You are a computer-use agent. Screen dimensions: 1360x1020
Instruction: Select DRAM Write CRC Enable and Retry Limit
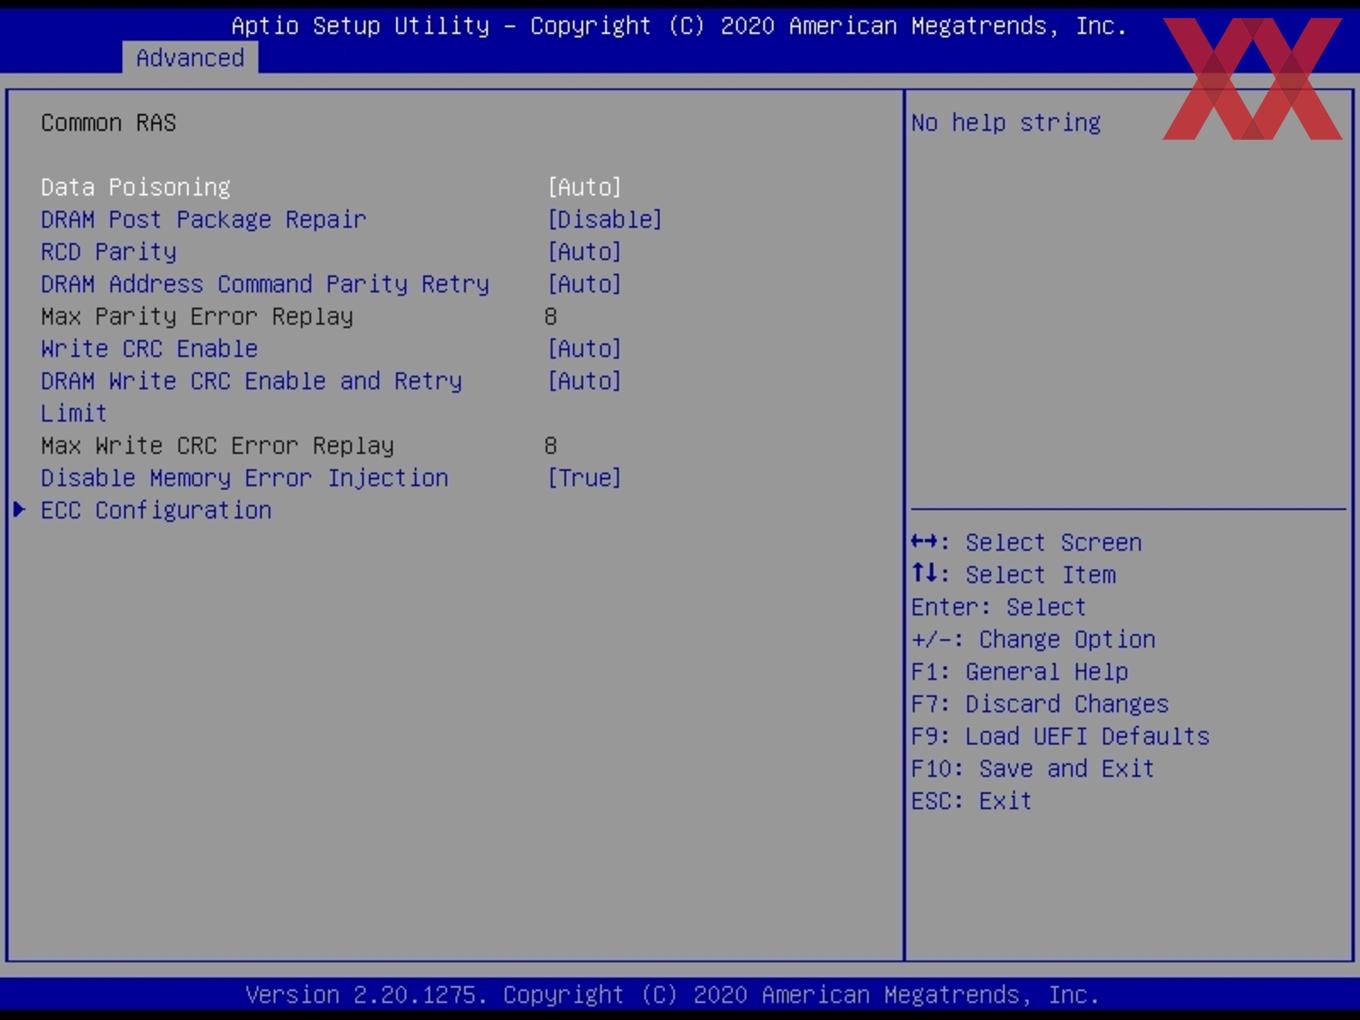click(x=252, y=396)
